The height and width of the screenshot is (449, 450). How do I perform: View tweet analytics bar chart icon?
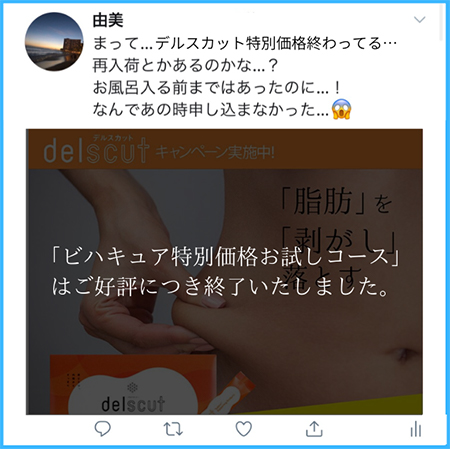tap(416, 429)
